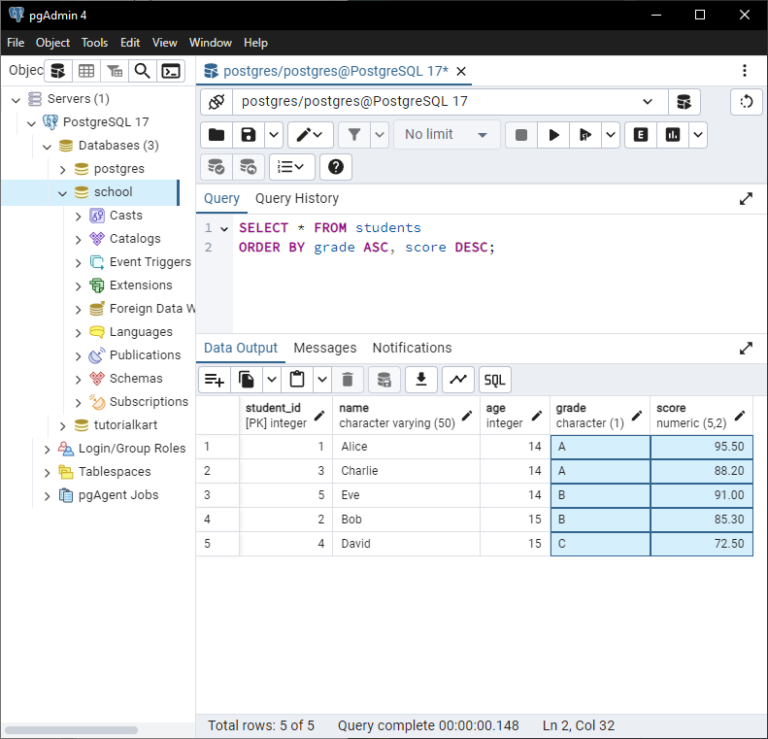Collapse the school database node
Viewport: 768px width, 739px height.
point(62,192)
